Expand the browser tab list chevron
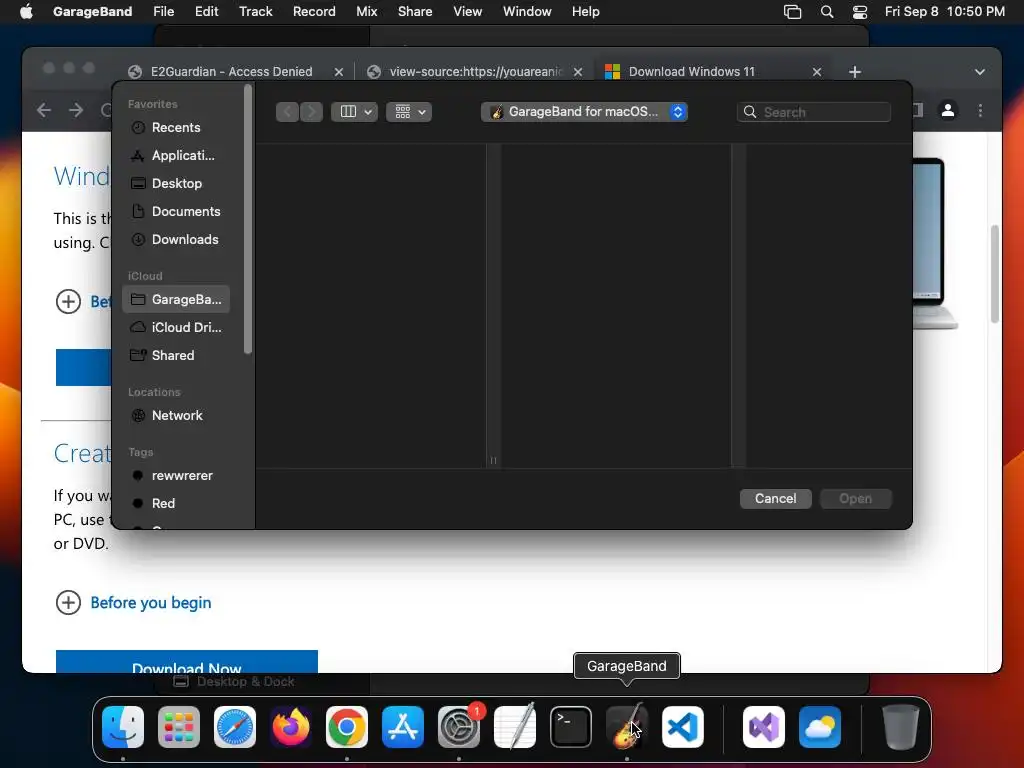Screen dimensions: 1024x768 click(x=980, y=72)
